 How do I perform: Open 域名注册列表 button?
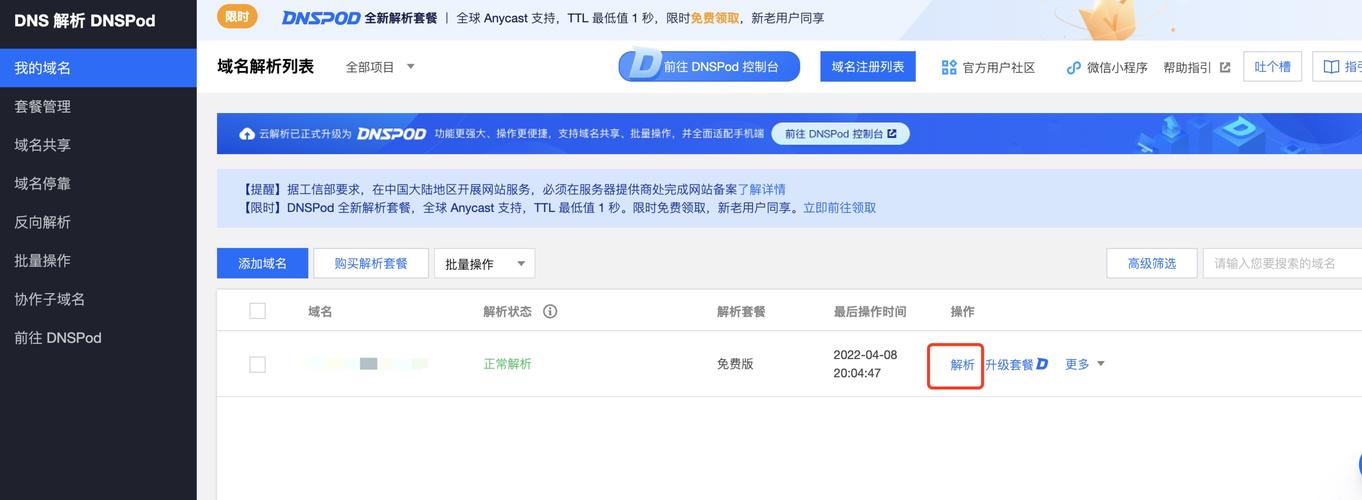868,66
